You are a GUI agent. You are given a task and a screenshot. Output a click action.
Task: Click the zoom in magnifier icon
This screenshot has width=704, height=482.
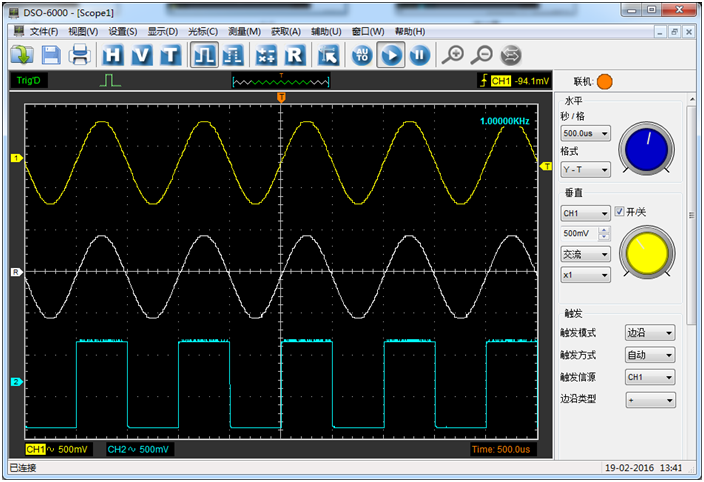pos(453,54)
